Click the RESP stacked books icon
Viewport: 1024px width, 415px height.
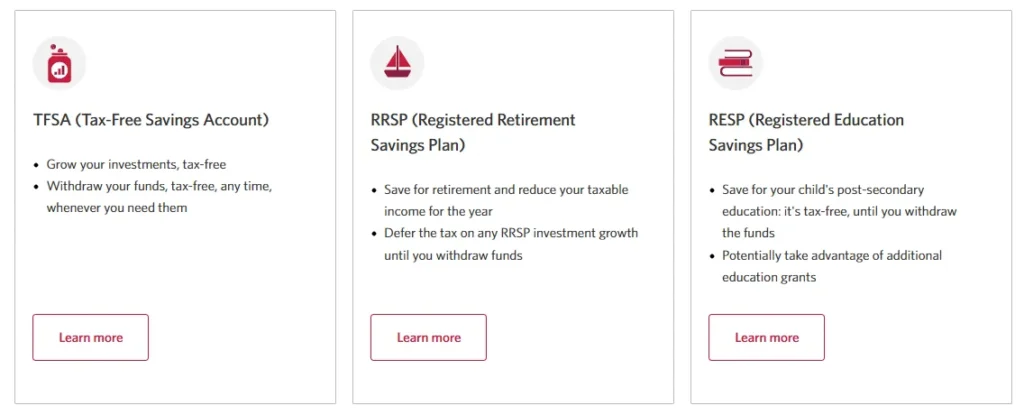tap(735, 64)
